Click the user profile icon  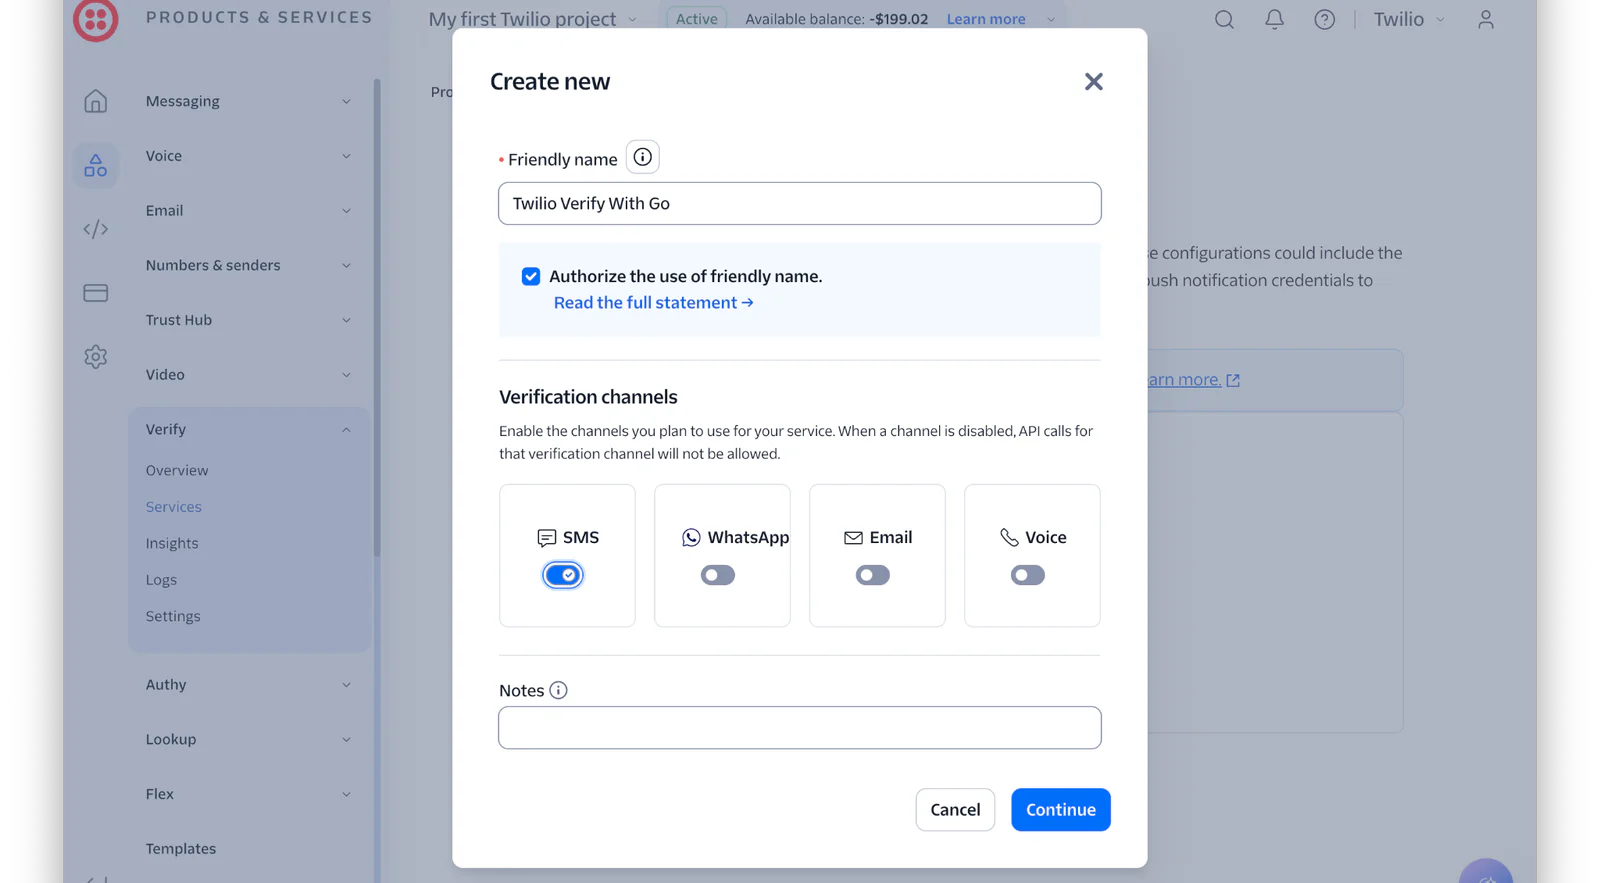click(x=1485, y=19)
